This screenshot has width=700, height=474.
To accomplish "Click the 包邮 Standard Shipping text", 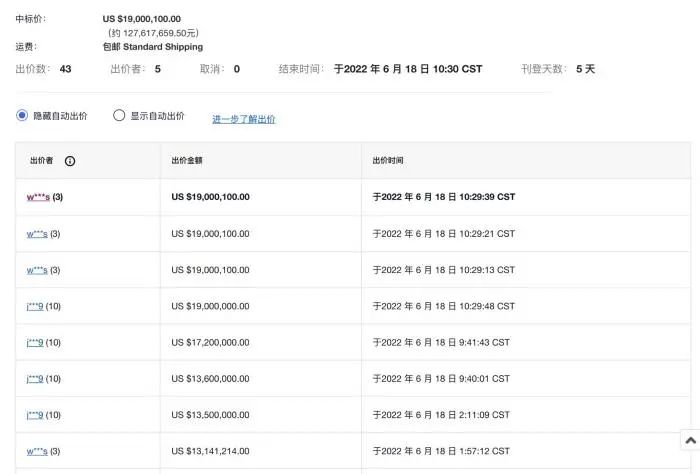I will point(153,47).
